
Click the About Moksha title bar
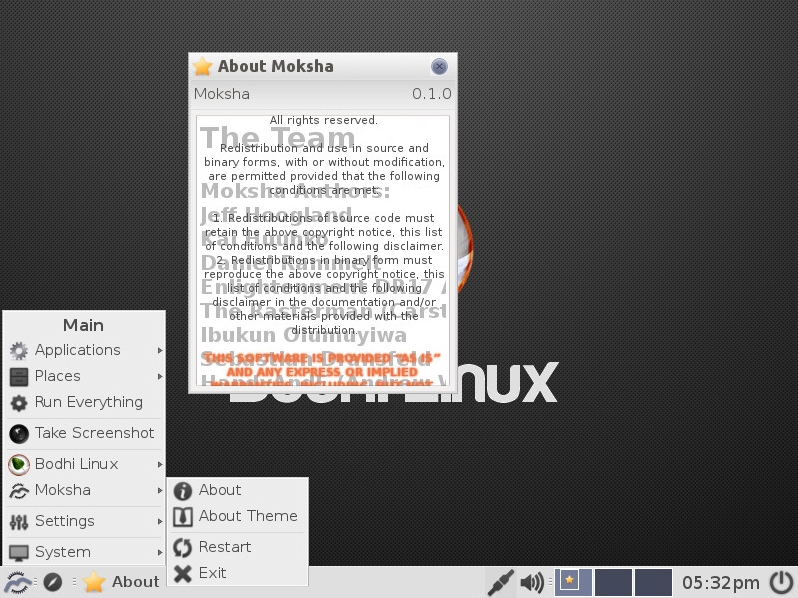[x=323, y=66]
